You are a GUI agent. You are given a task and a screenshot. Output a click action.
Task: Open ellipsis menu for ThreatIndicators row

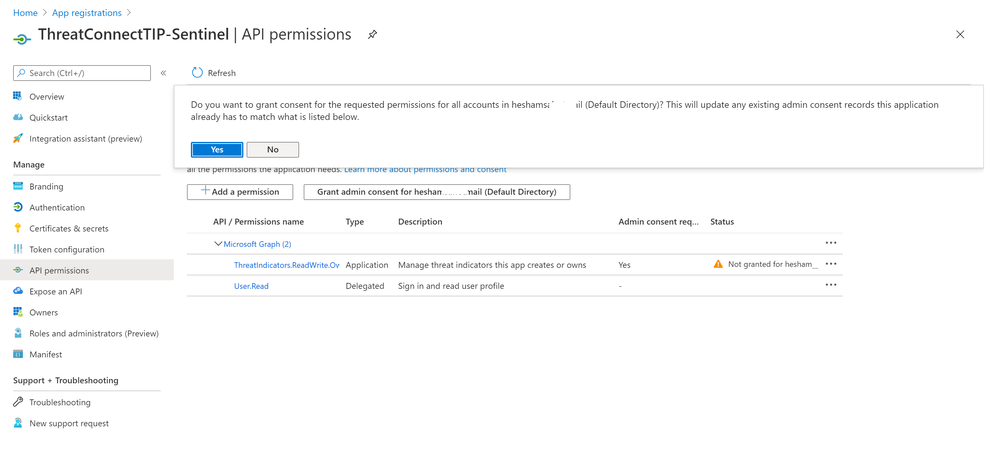(831, 264)
